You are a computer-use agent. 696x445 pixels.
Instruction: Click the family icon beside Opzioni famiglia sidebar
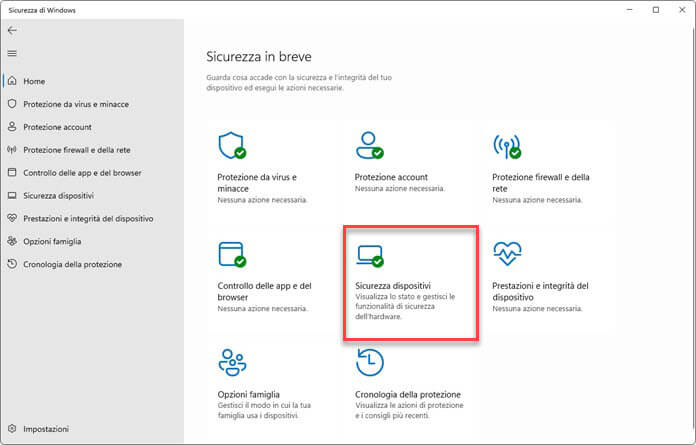point(12,241)
